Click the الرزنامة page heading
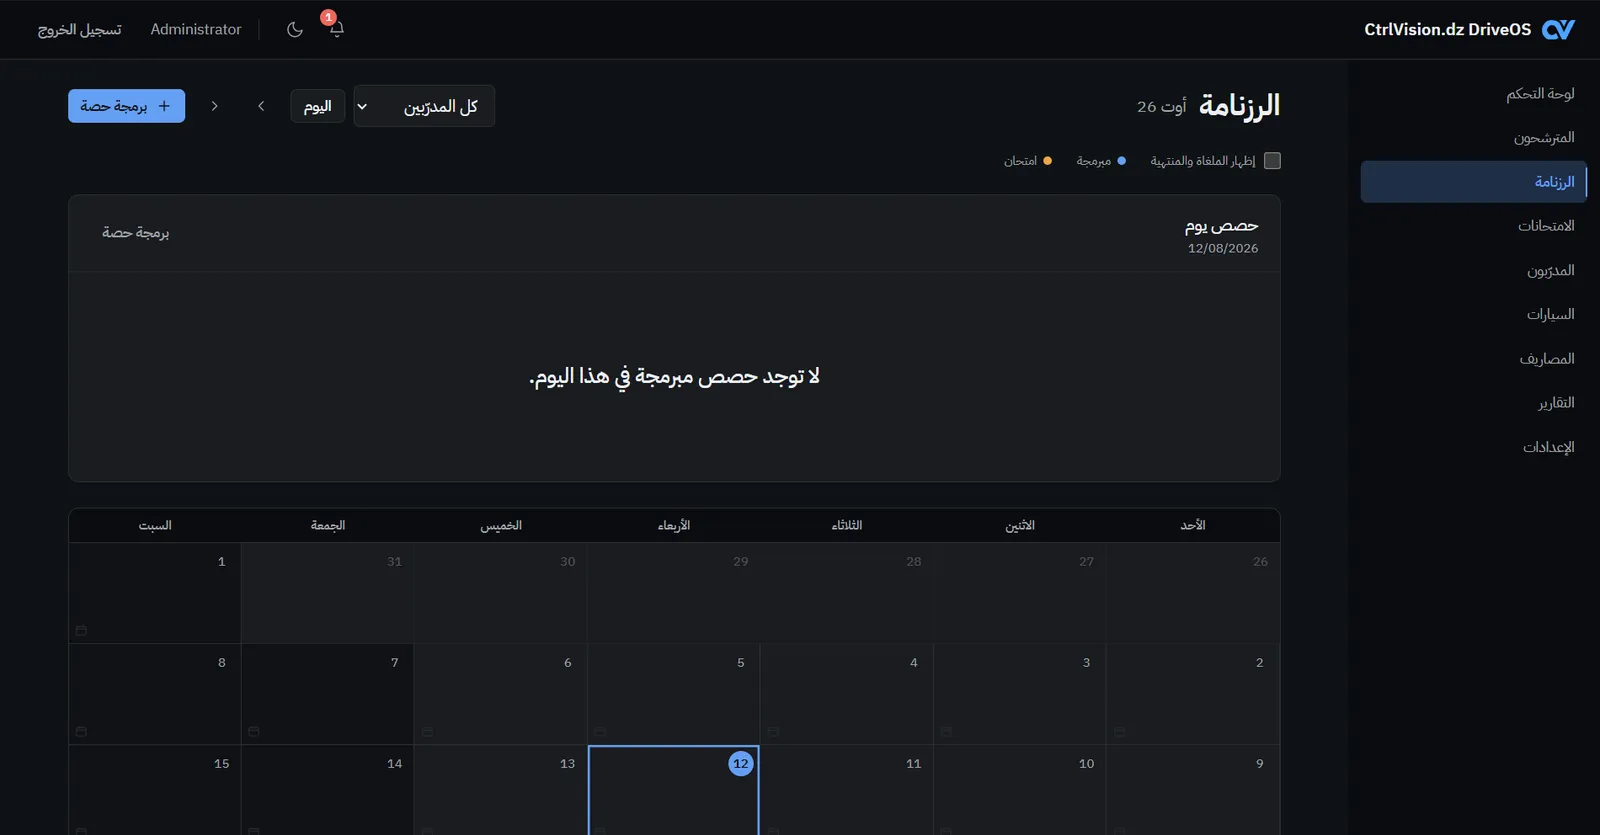The image size is (1600, 835). point(1240,105)
